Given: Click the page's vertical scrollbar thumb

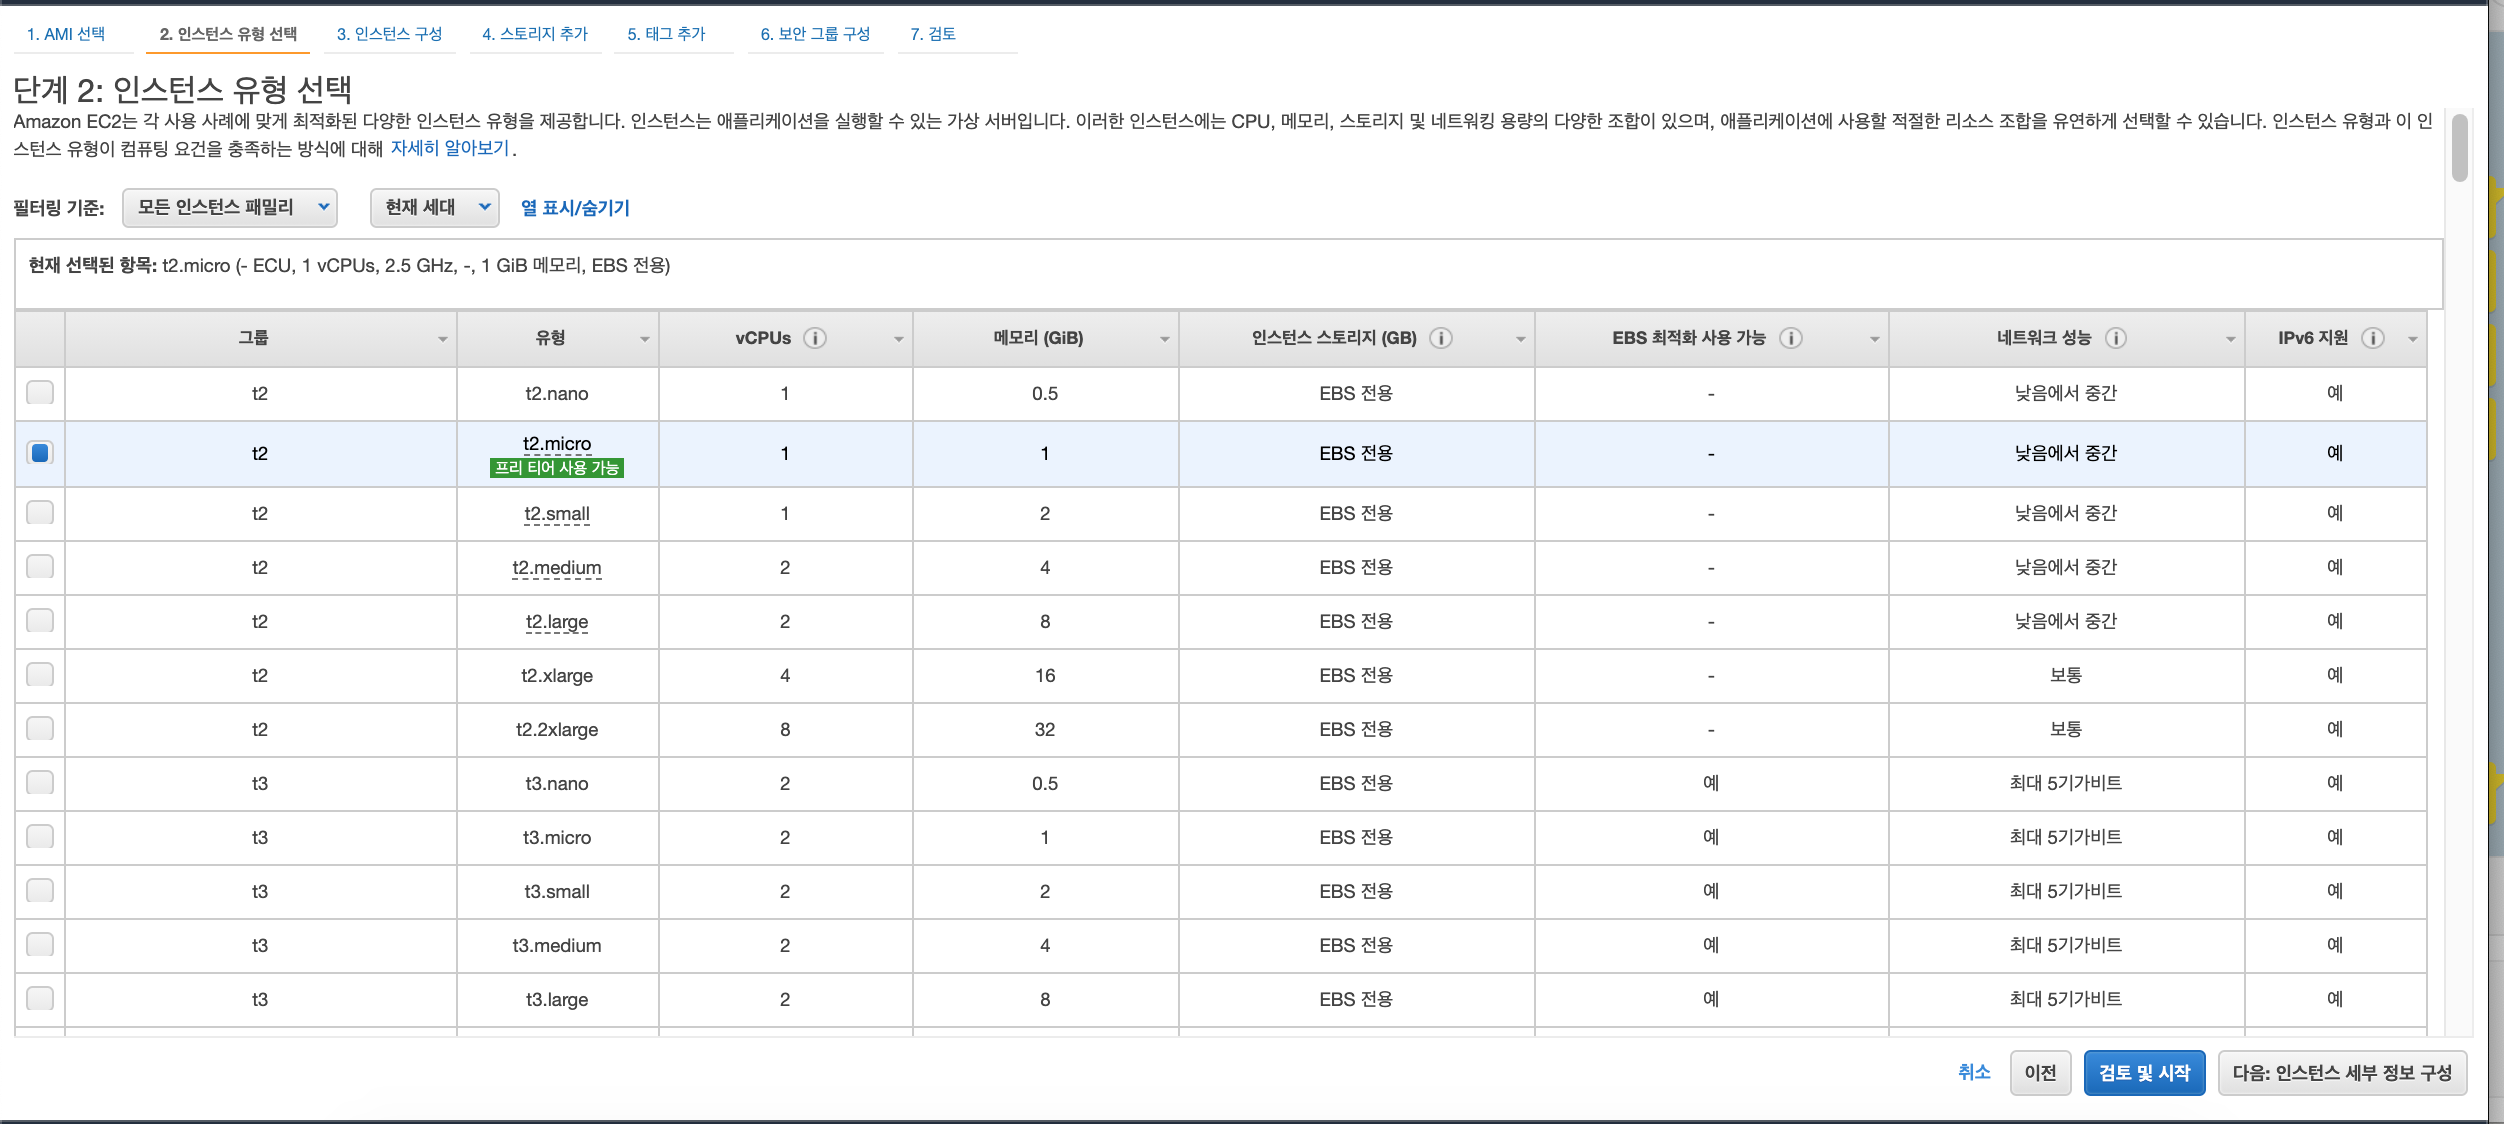Looking at the screenshot, I should (2460, 148).
